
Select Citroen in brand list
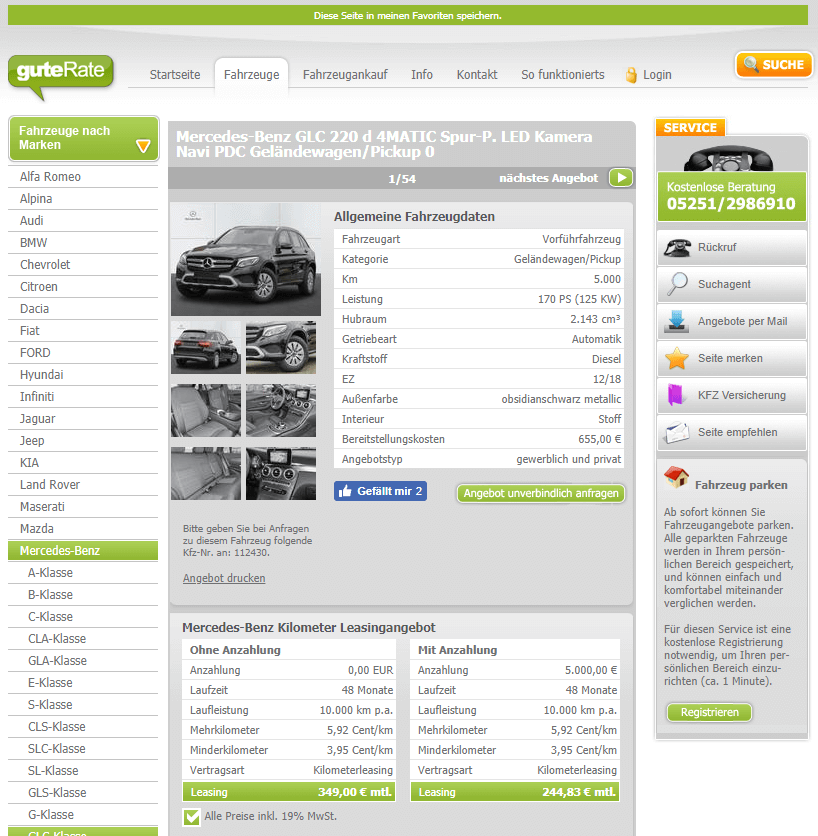coord(83,286)
